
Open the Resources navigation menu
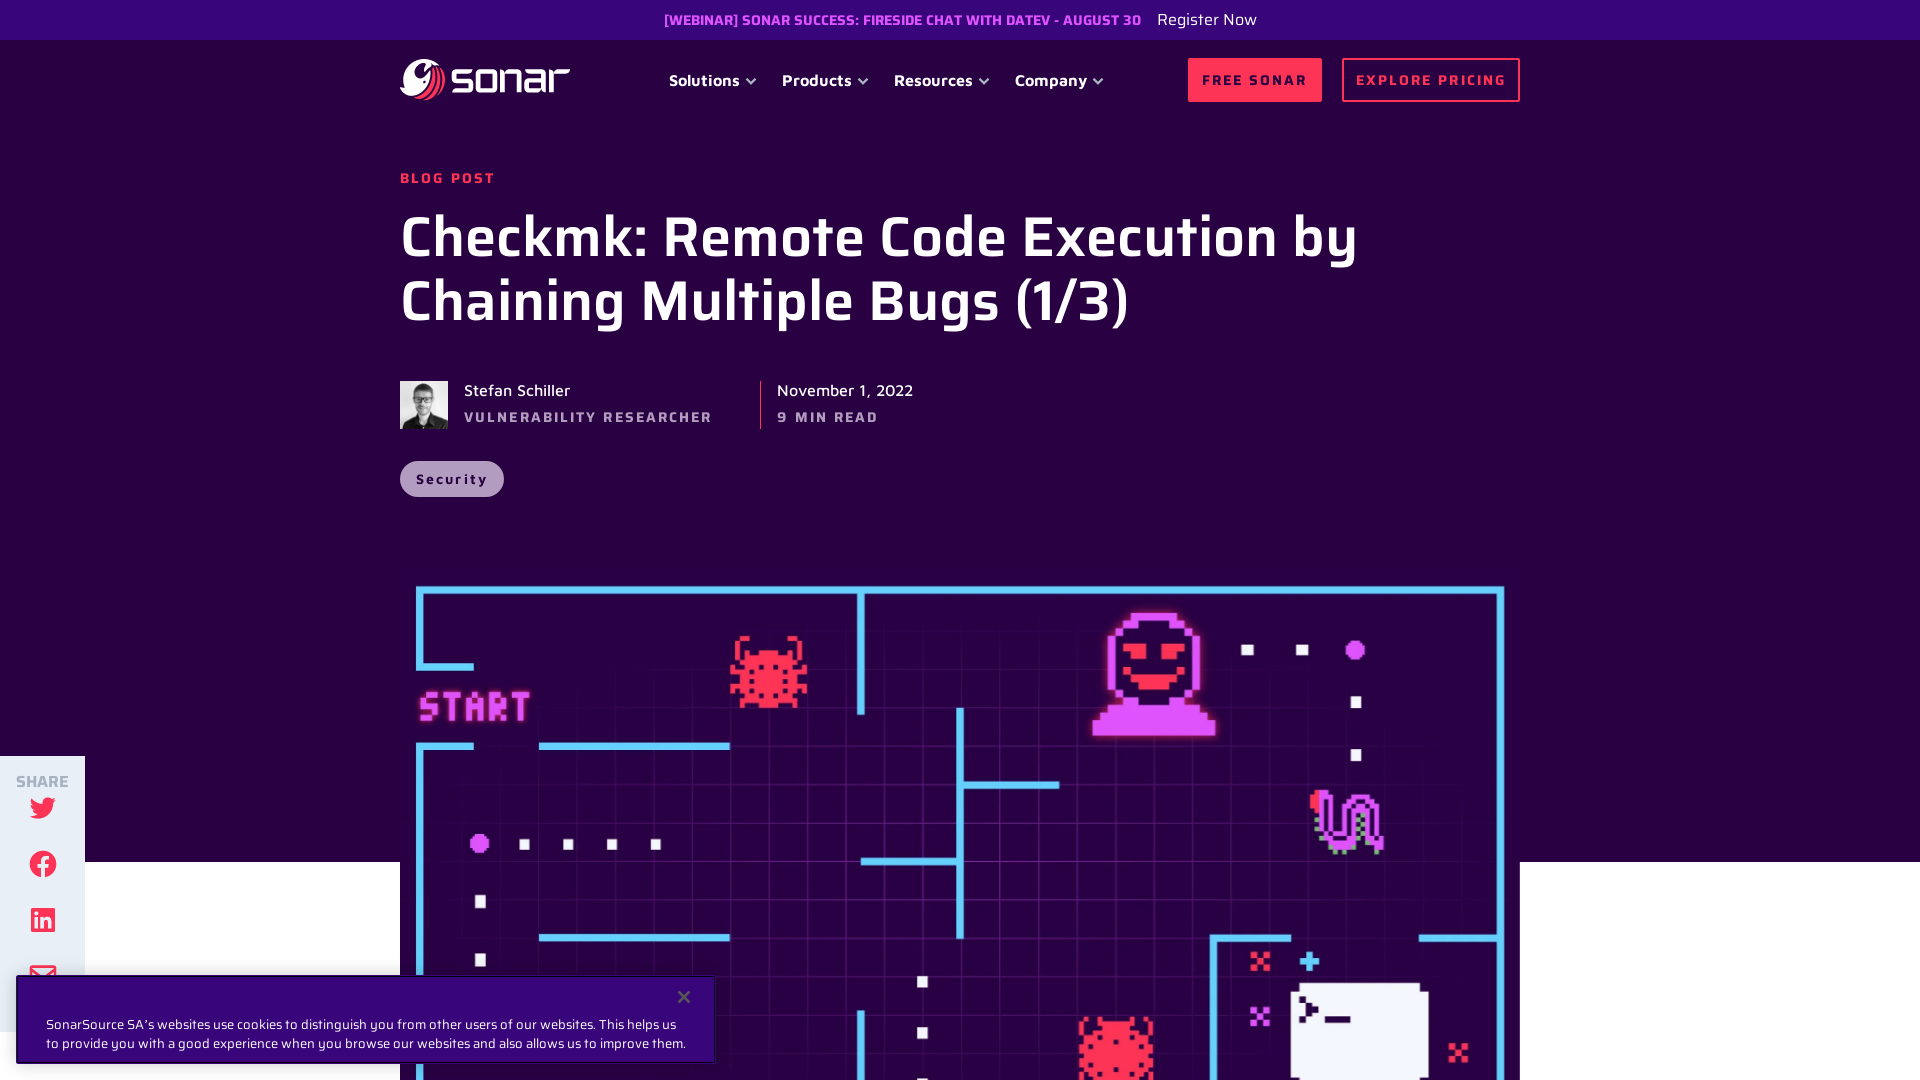pos(942,79)
